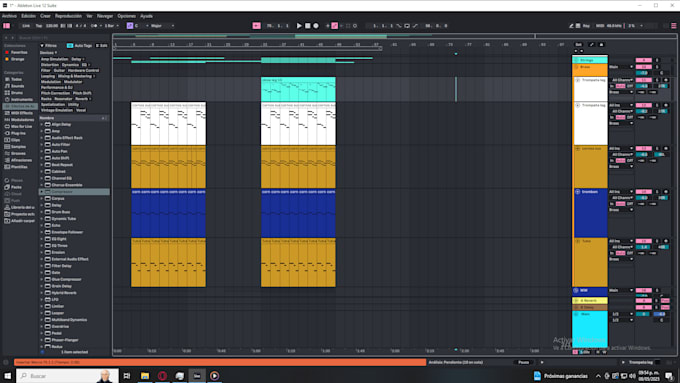The height and width of the screenshot is (383, 680).
Task: Select the cyan Main track header
Action: 590,329
